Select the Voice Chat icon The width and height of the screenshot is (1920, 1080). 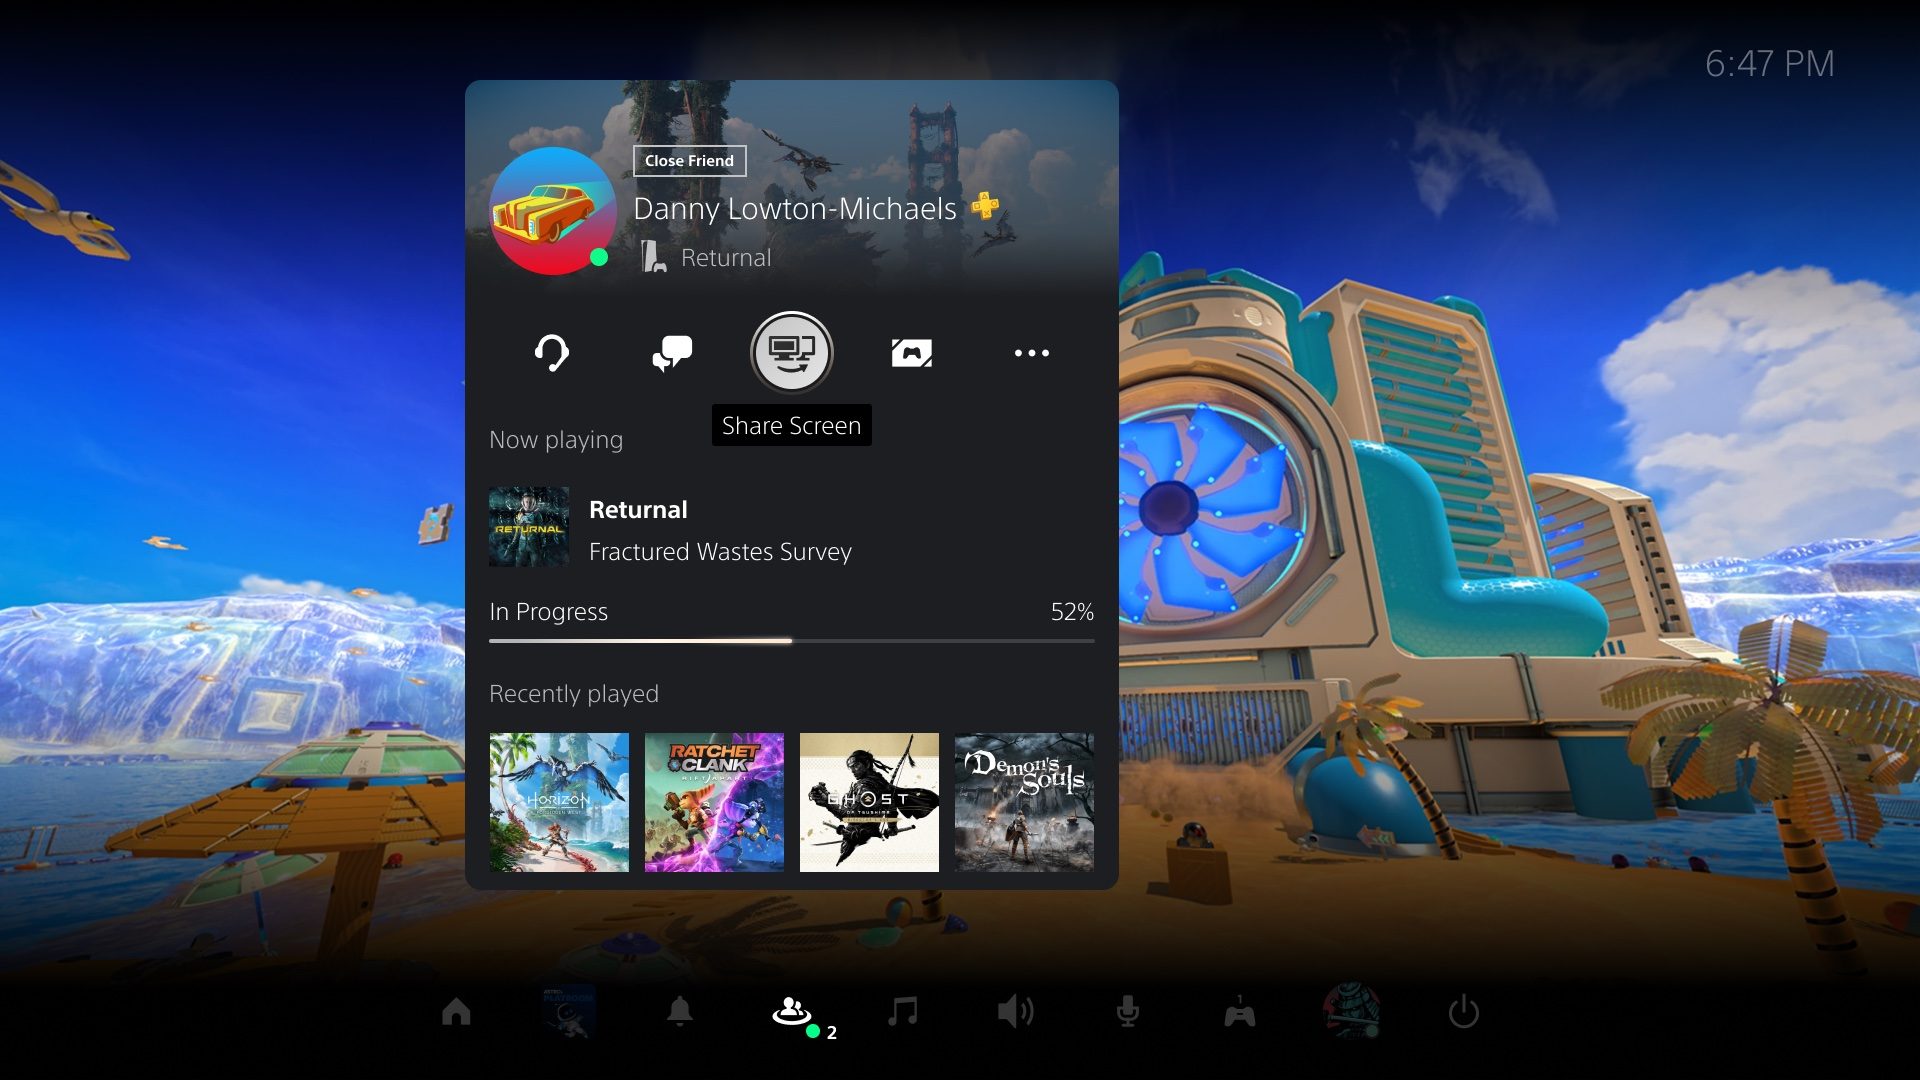(551, 351)
